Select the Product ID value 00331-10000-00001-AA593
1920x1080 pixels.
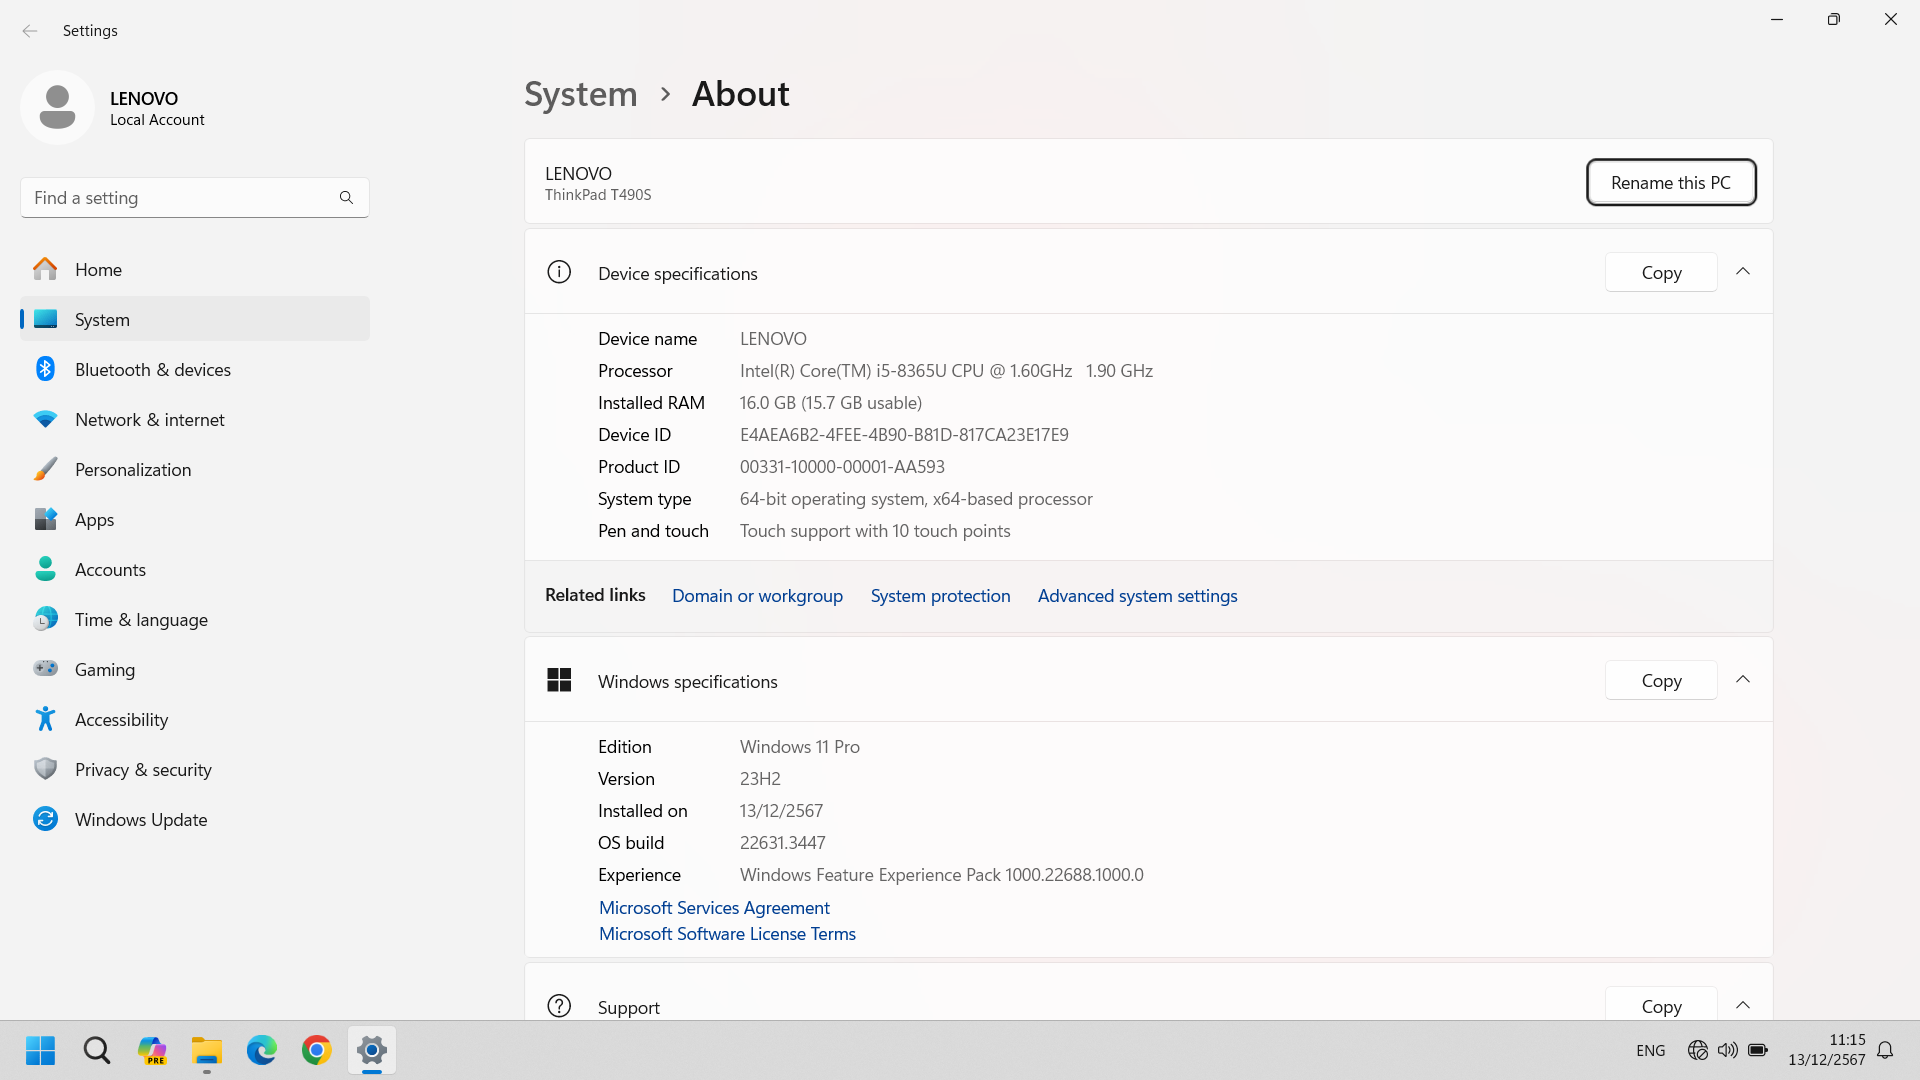coord(842,467)
